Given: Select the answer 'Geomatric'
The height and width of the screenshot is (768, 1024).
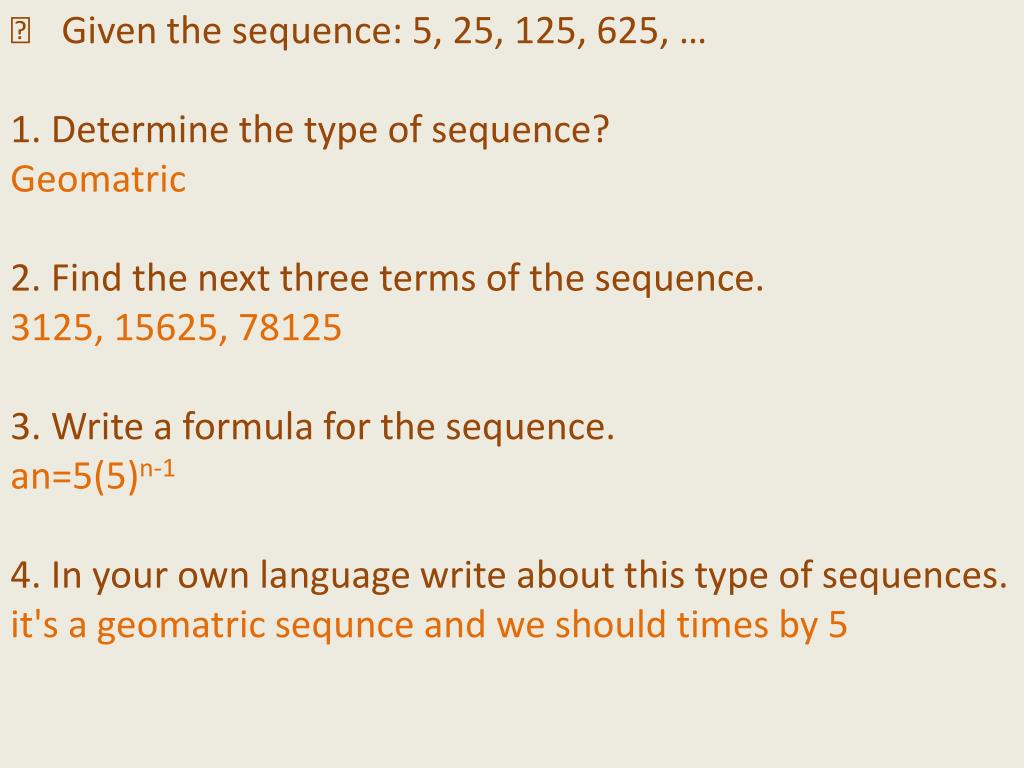Looking at the screenshot, I should [x=98, y=179].
